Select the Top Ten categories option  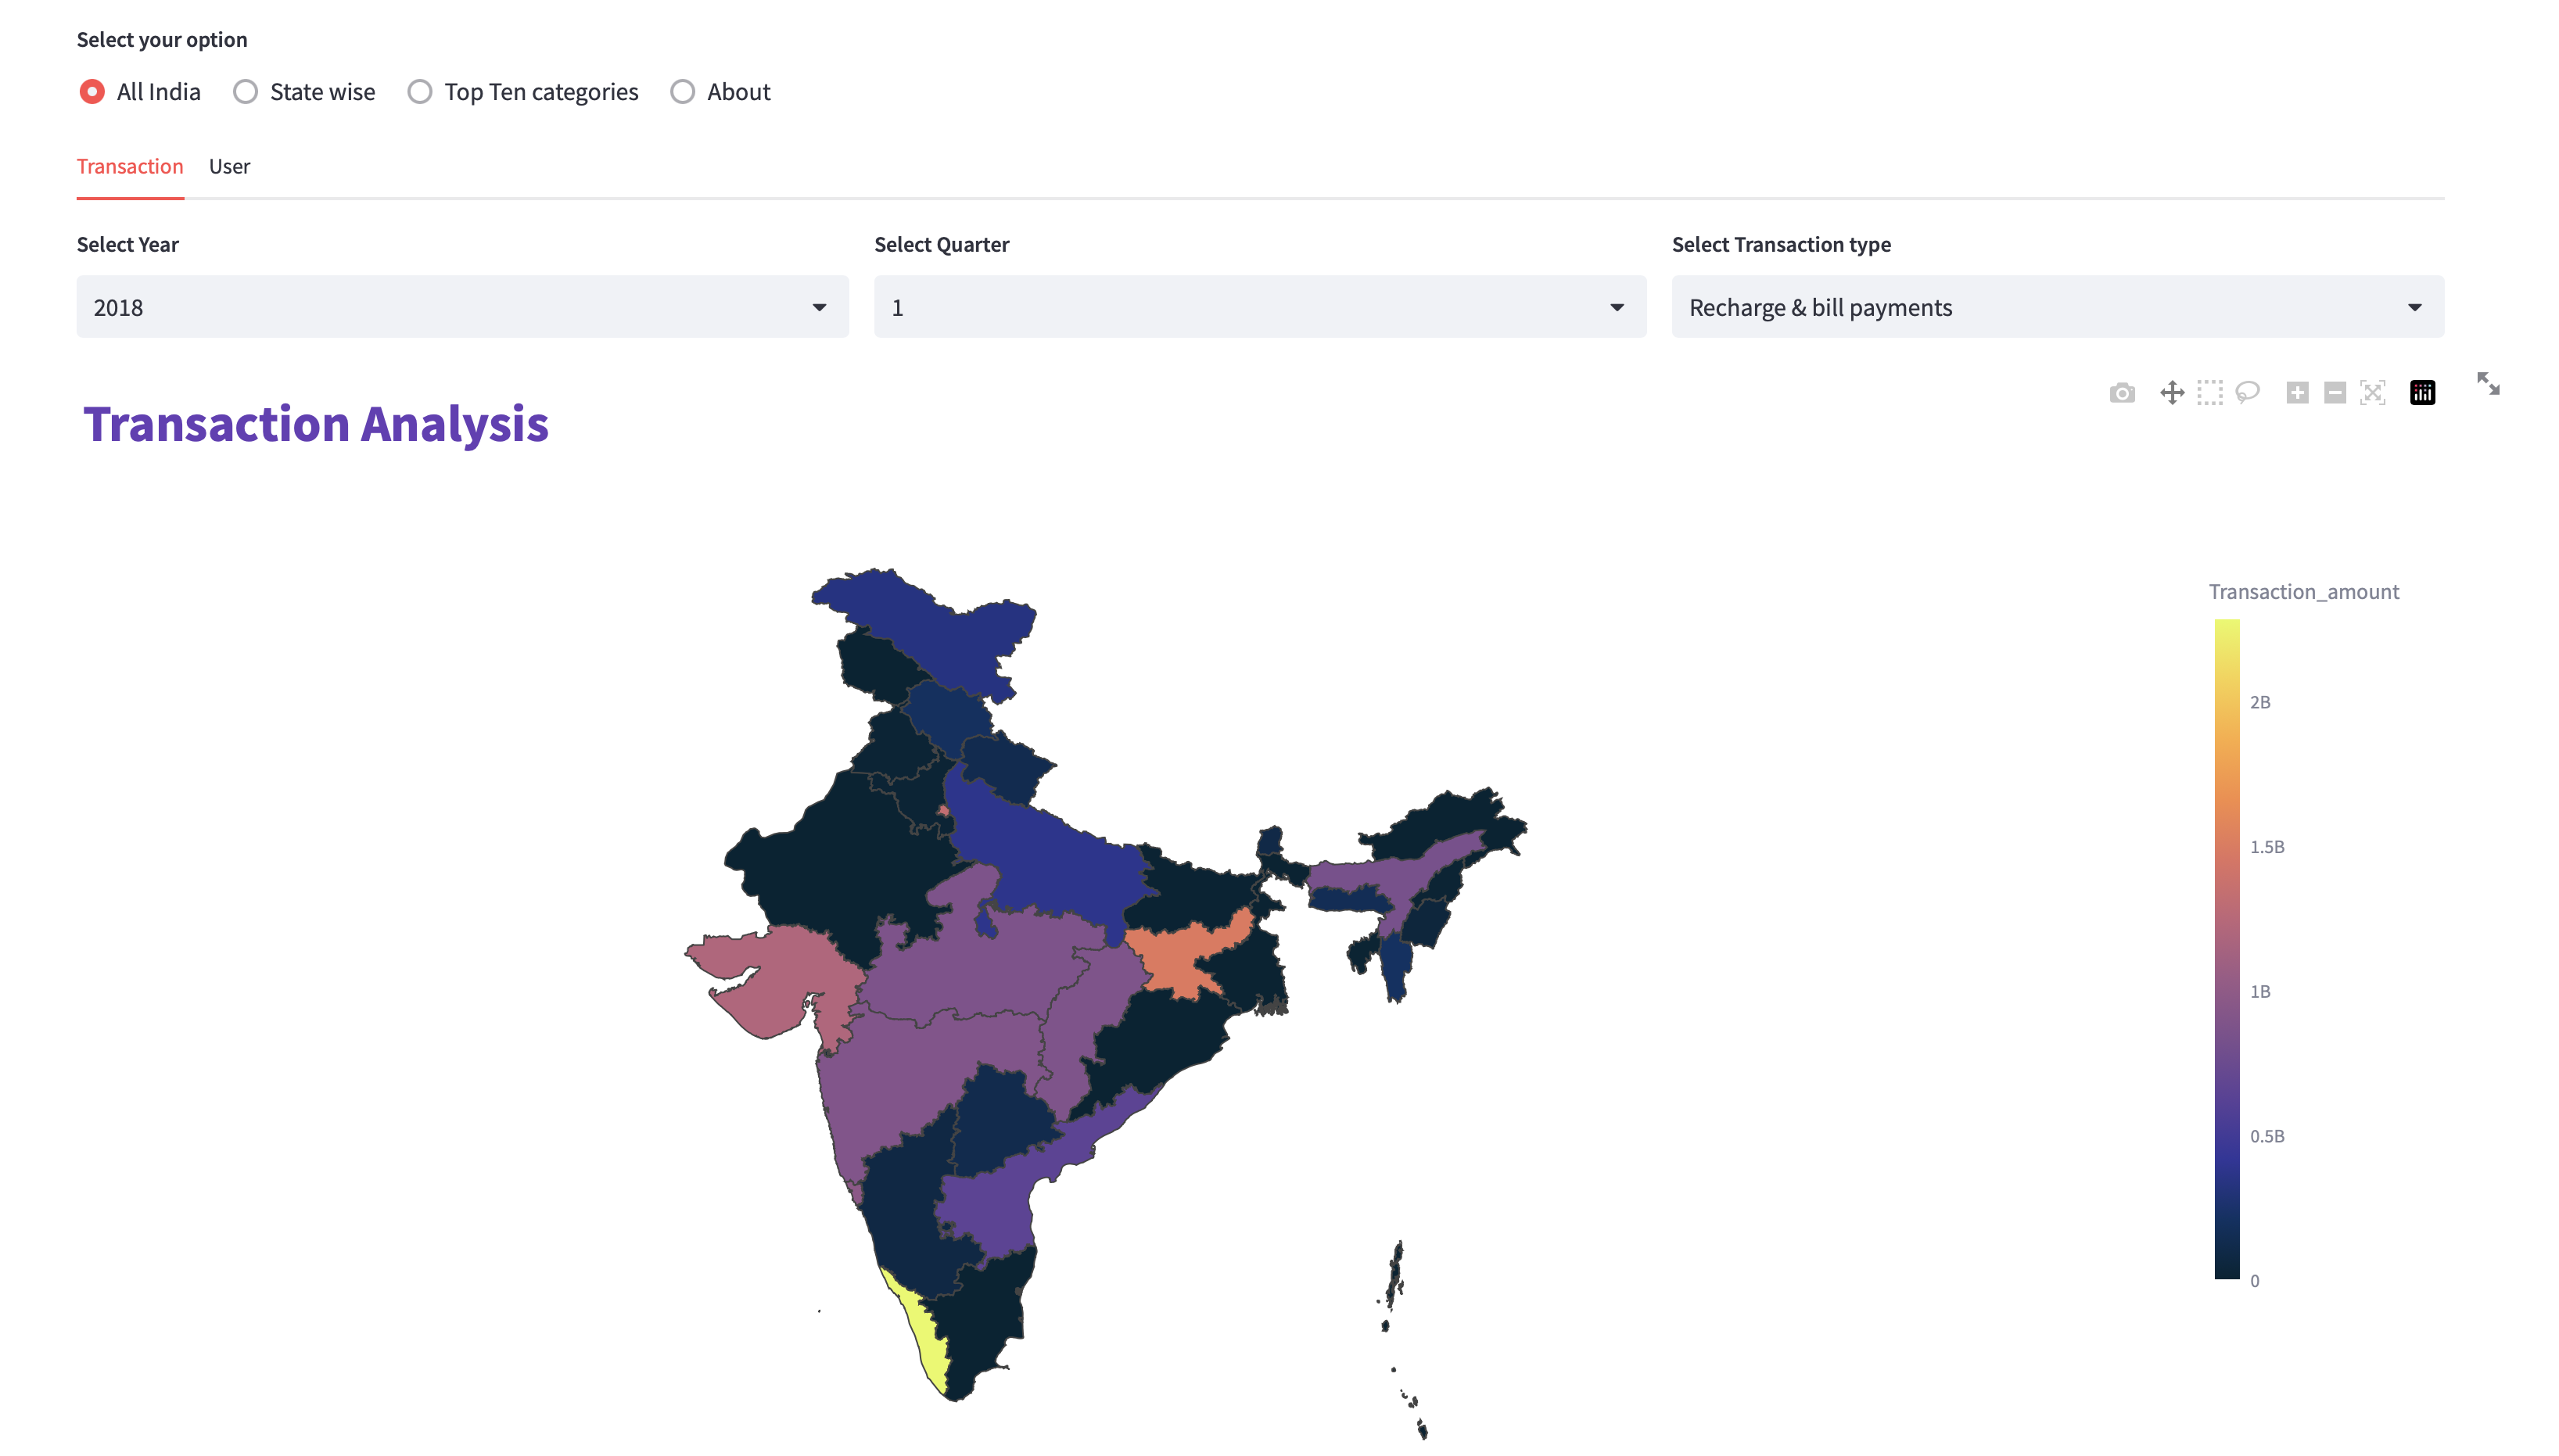pyautogui.click(x=420, y=91)
